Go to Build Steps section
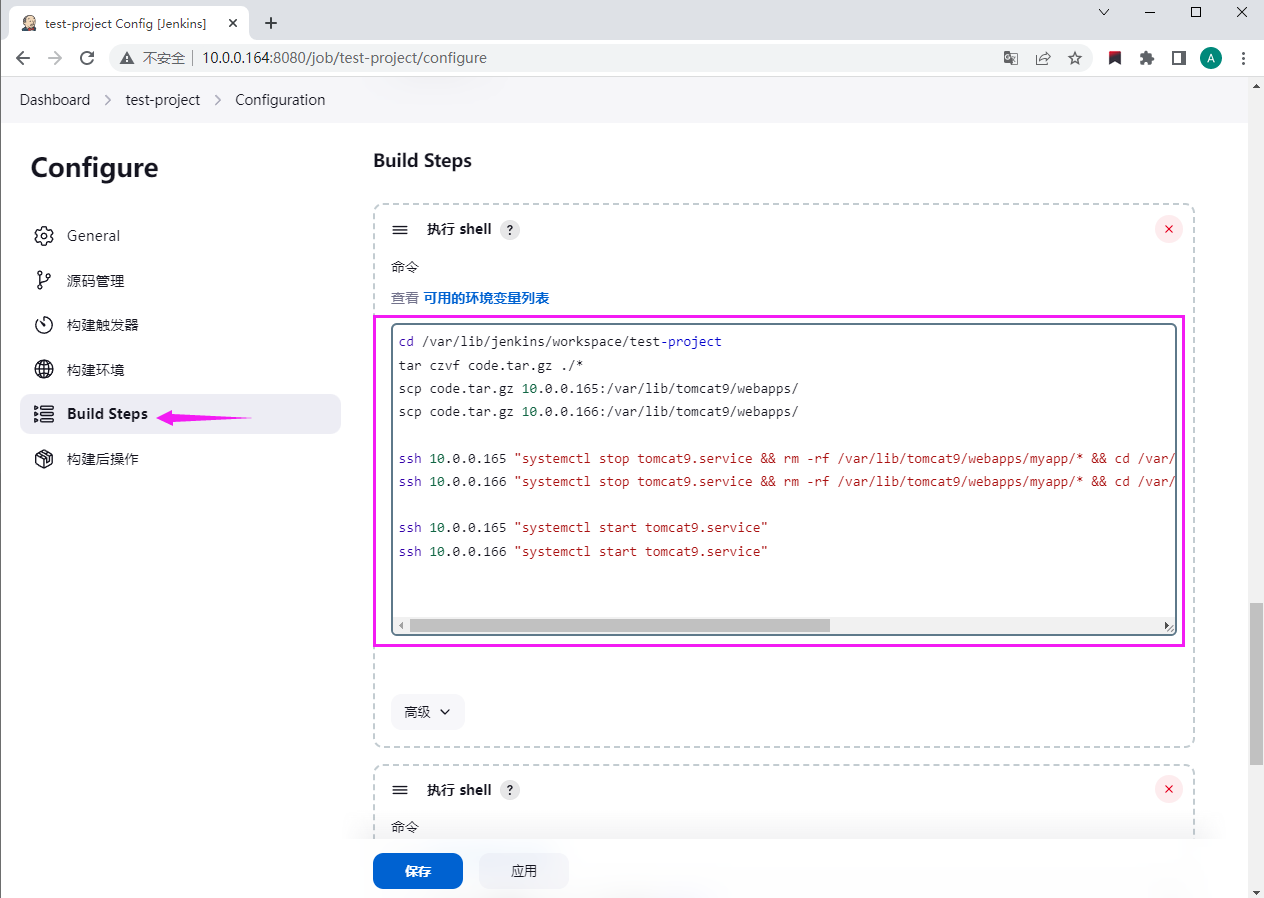 click(180, 414)
